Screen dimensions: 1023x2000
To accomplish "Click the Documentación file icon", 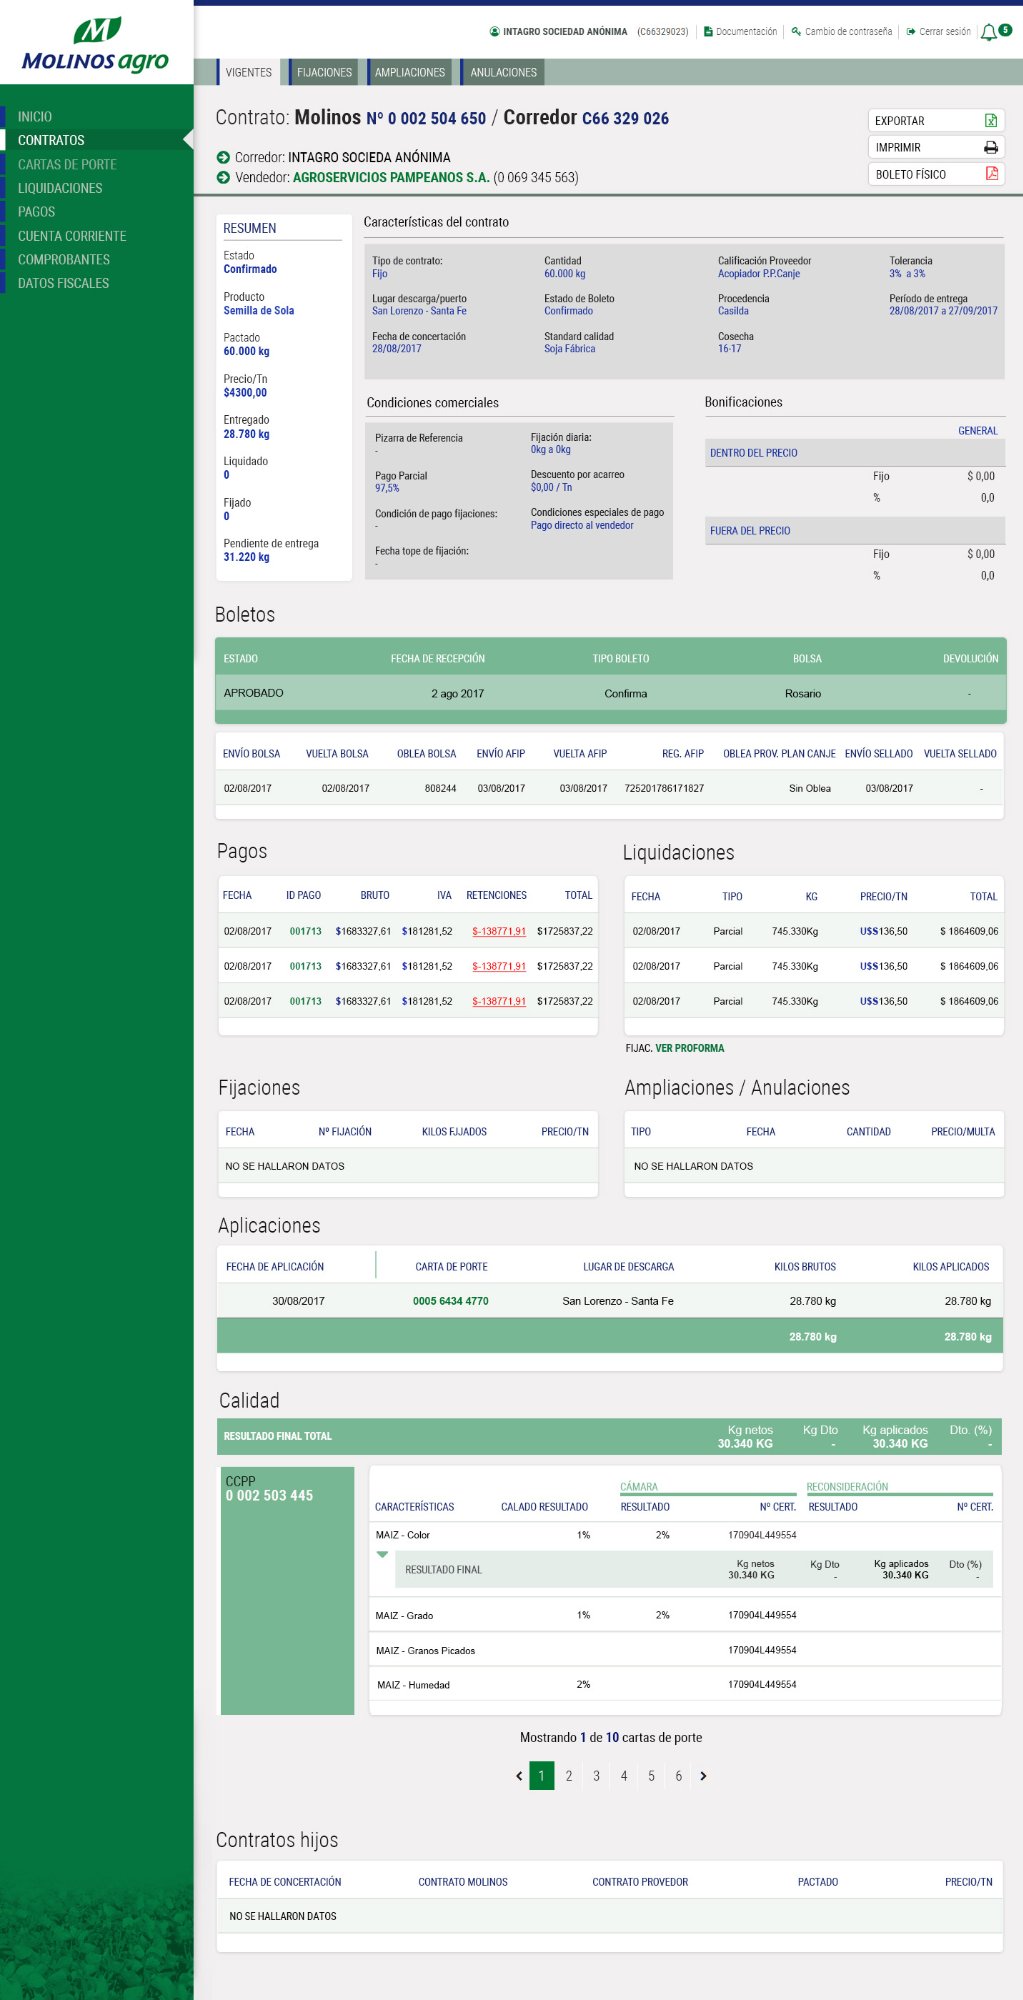I will [x=708, y=32].
